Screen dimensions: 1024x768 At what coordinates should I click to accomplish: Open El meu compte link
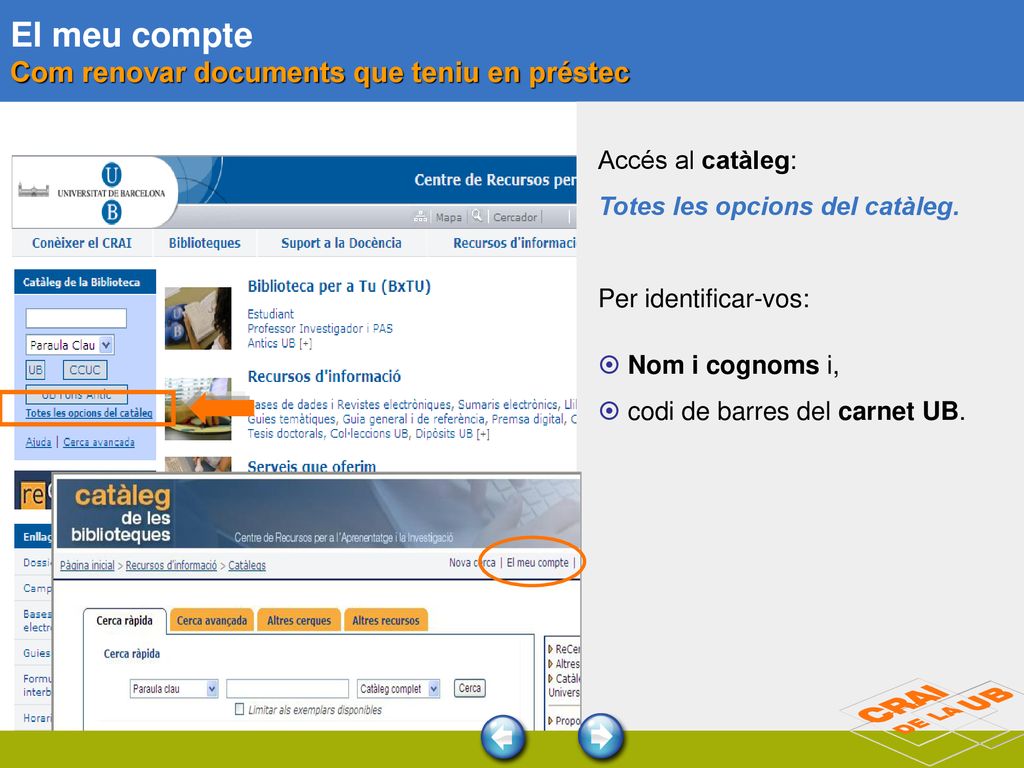(537, 562)
